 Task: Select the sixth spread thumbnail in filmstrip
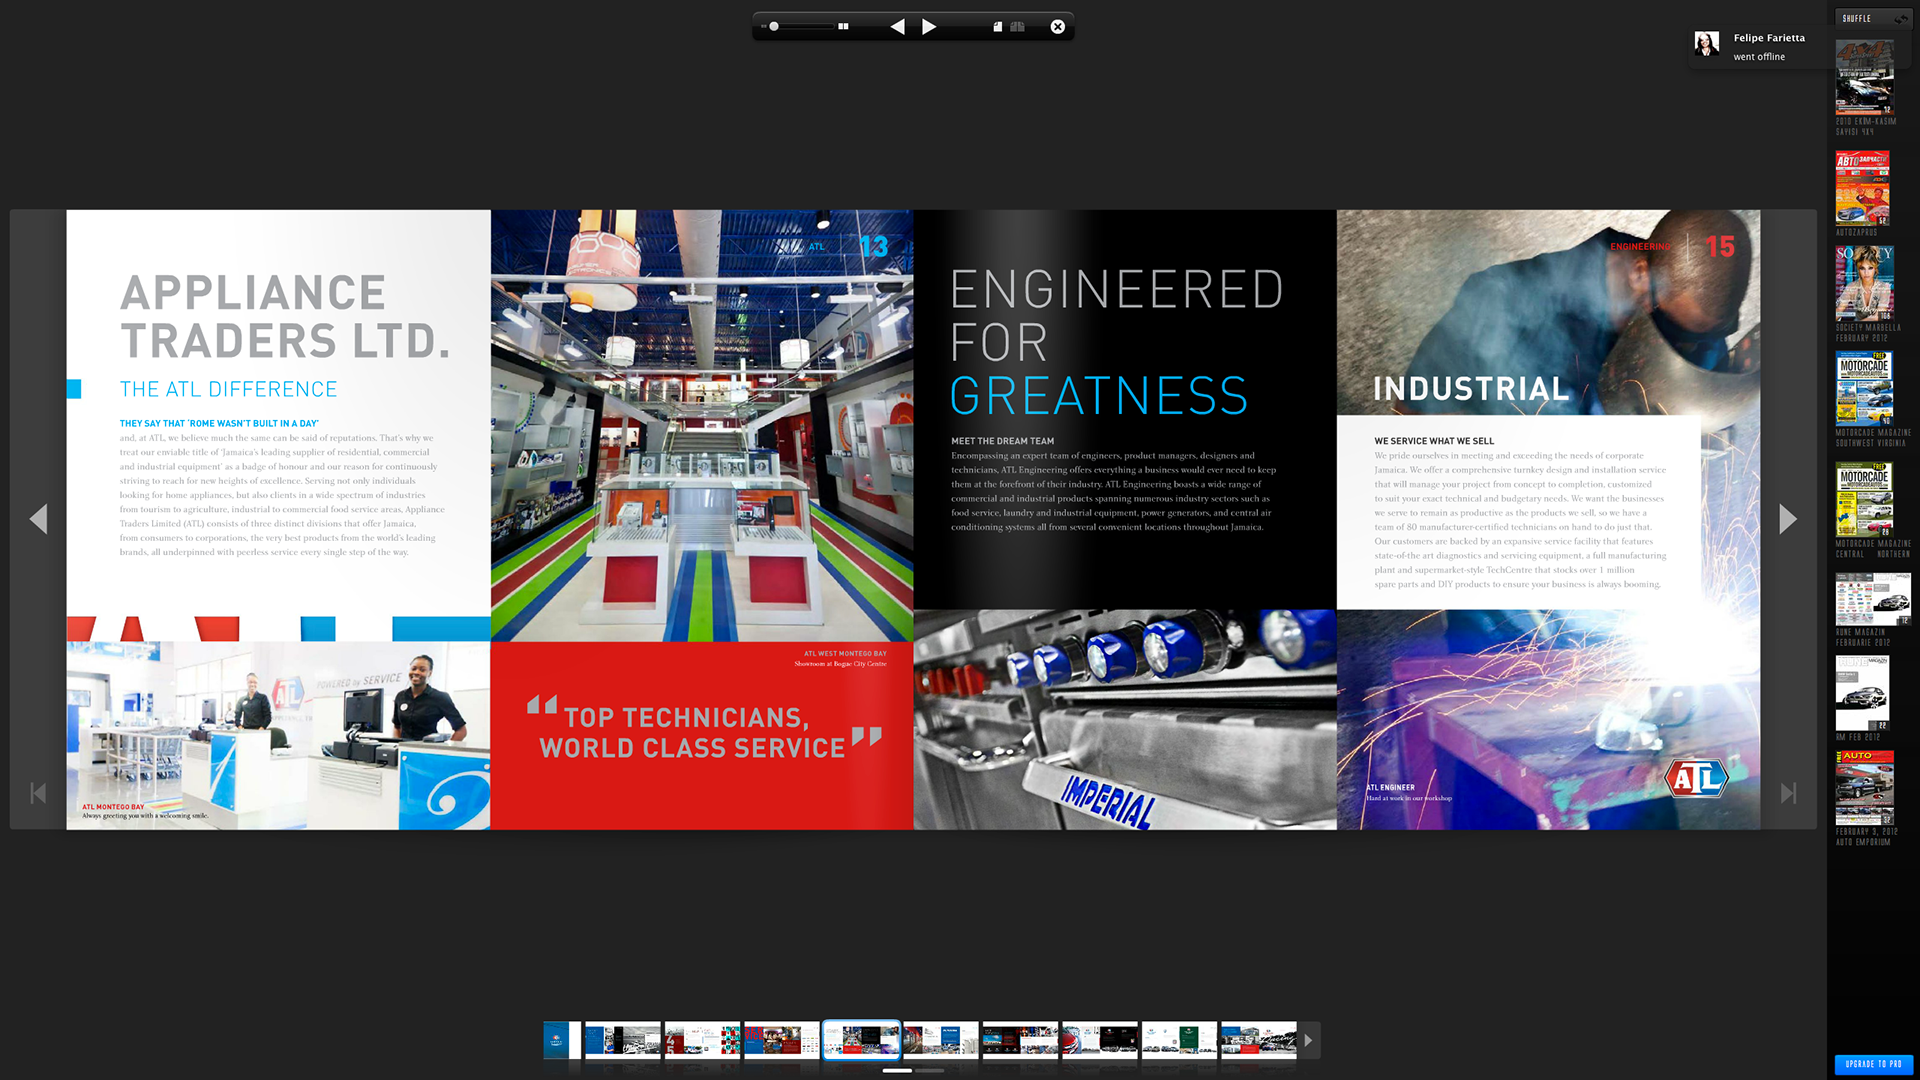pyautogui.click(x=941, y=1040)
